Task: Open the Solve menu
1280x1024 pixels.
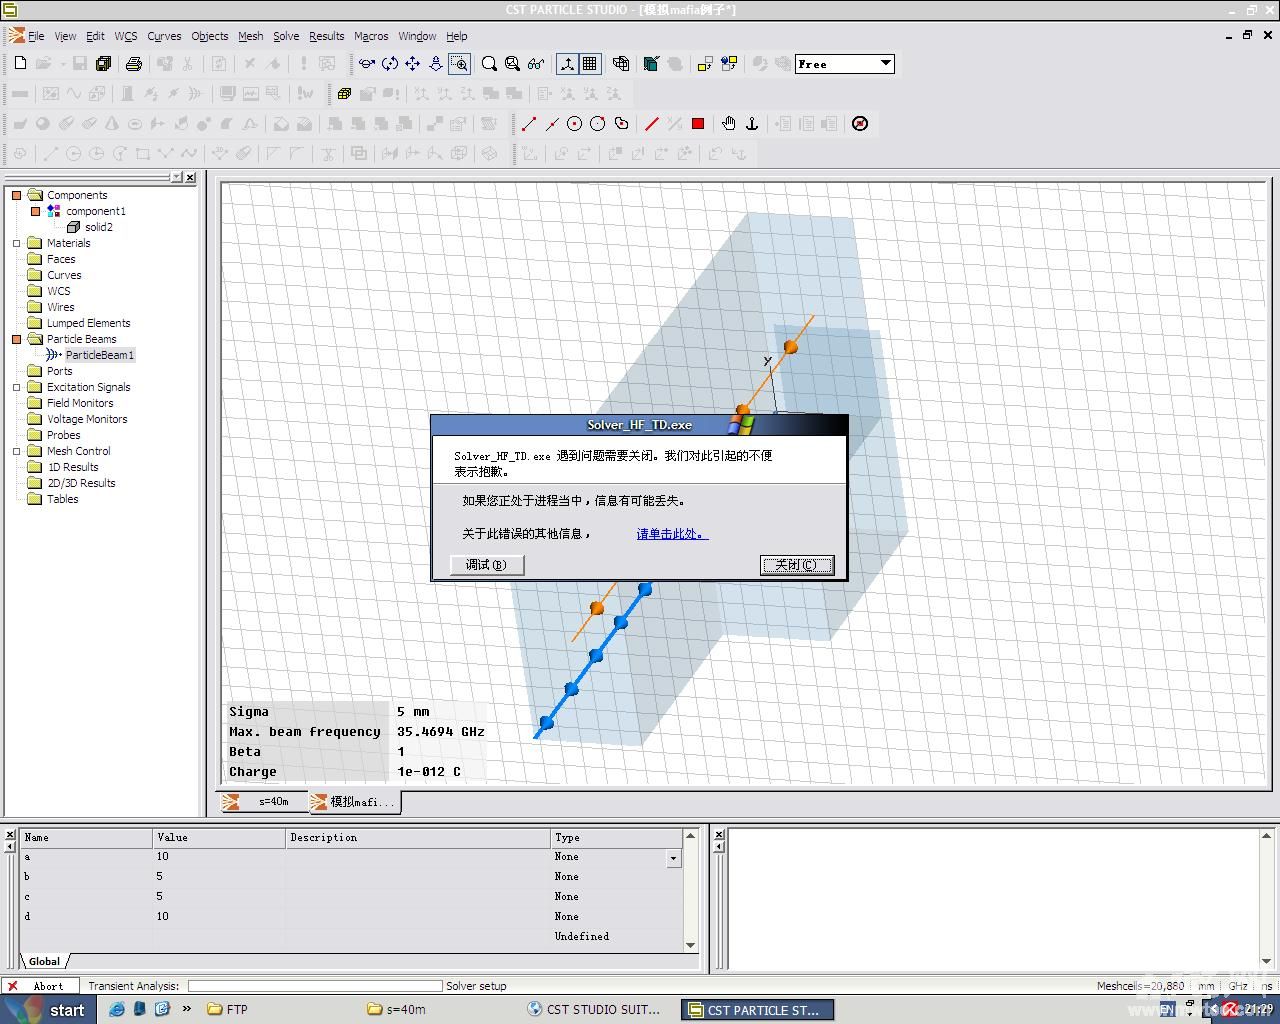Action: (x=286, y=36)
